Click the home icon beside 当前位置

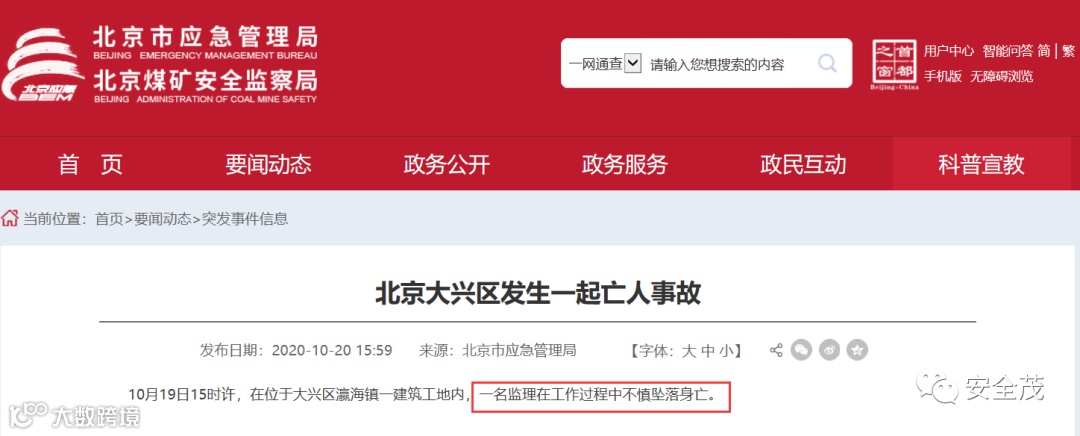[x=10, y=219]
